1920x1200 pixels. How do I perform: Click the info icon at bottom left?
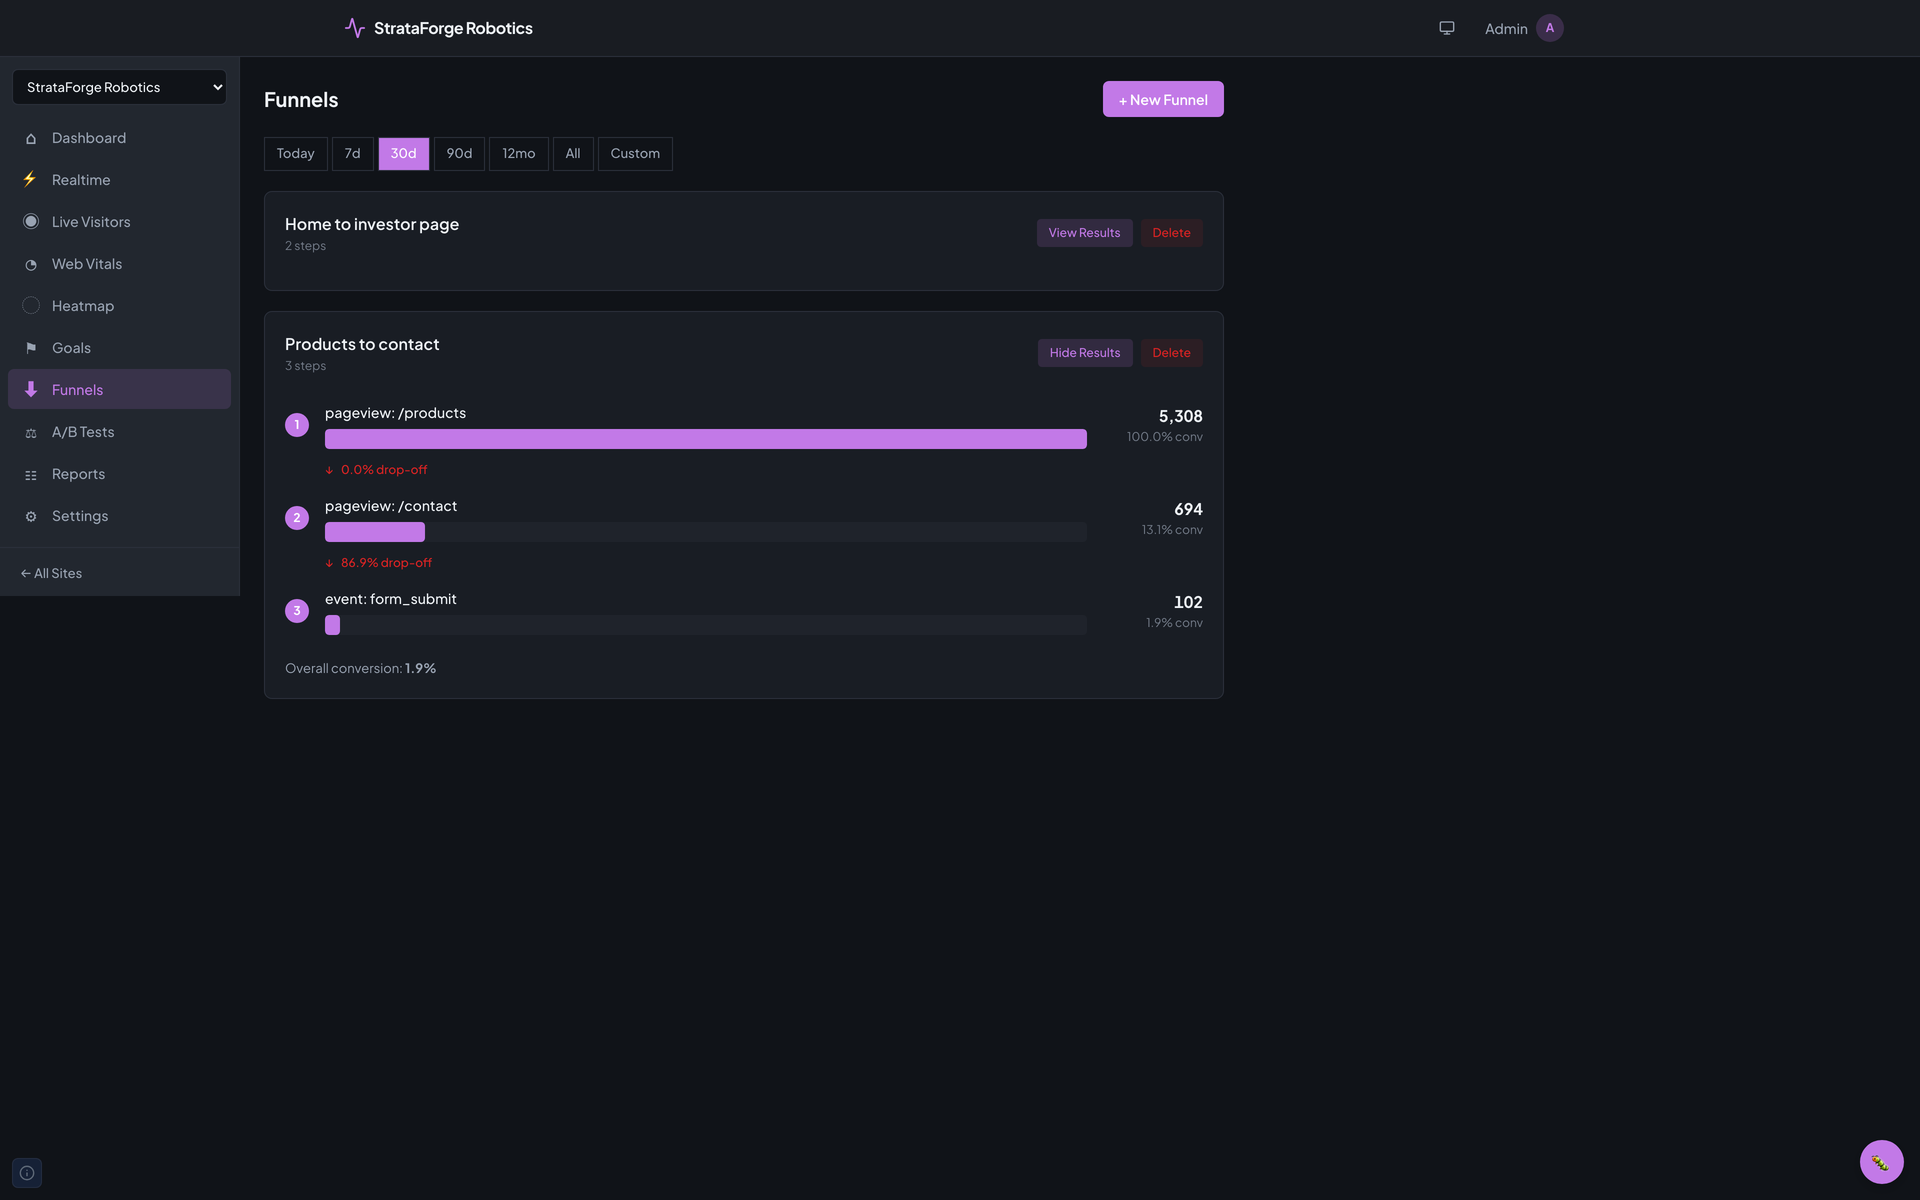coord(27,1173)
